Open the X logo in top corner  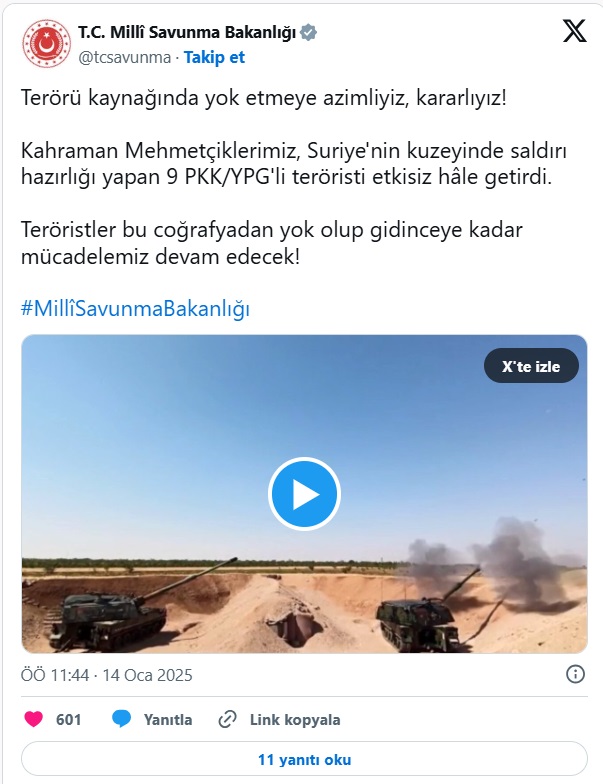click(574, 31)
